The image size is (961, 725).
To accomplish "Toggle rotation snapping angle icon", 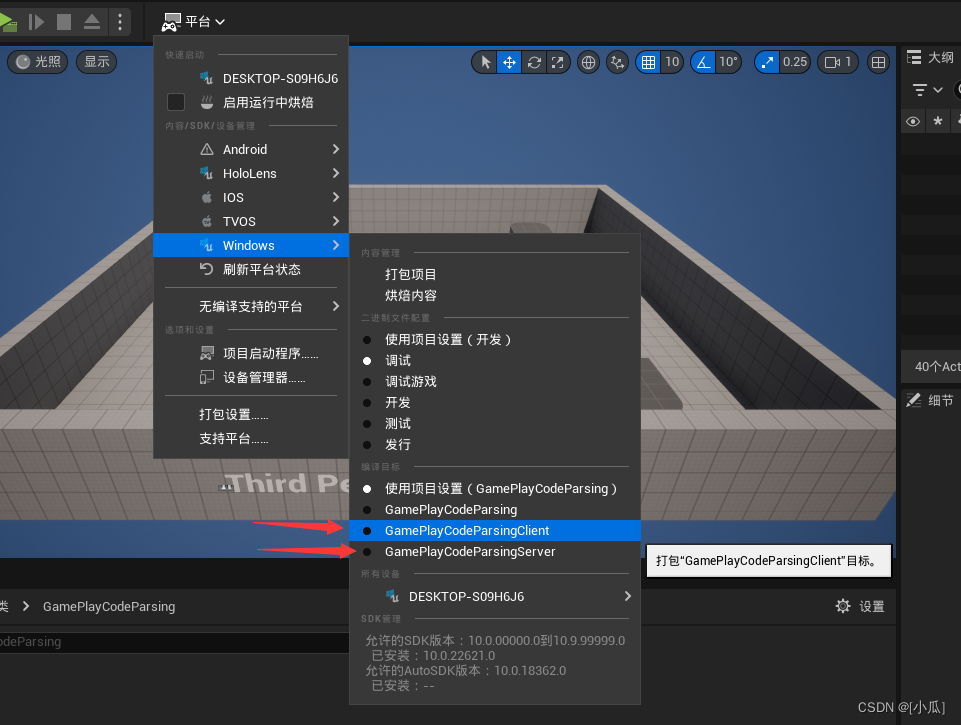I will click(x=704, y=62).
